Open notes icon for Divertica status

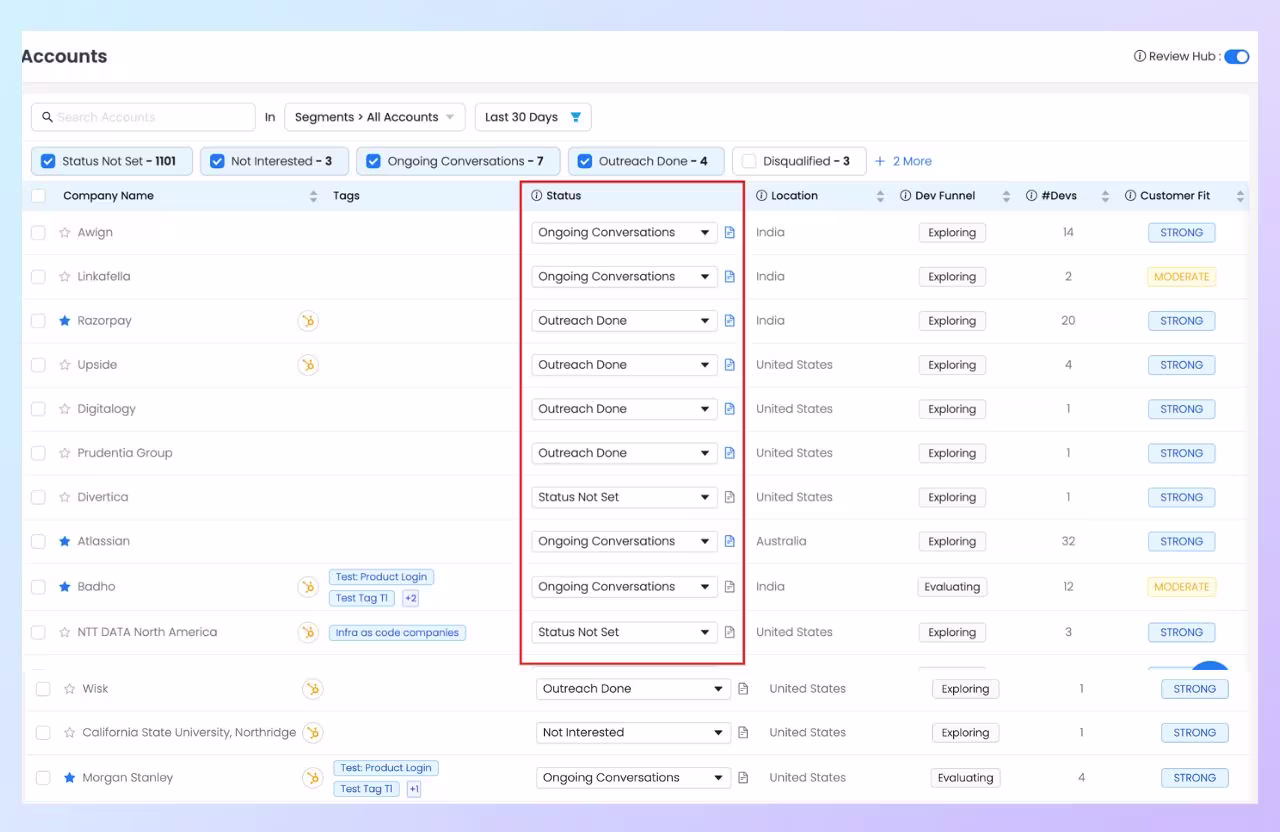coord(730,497)
